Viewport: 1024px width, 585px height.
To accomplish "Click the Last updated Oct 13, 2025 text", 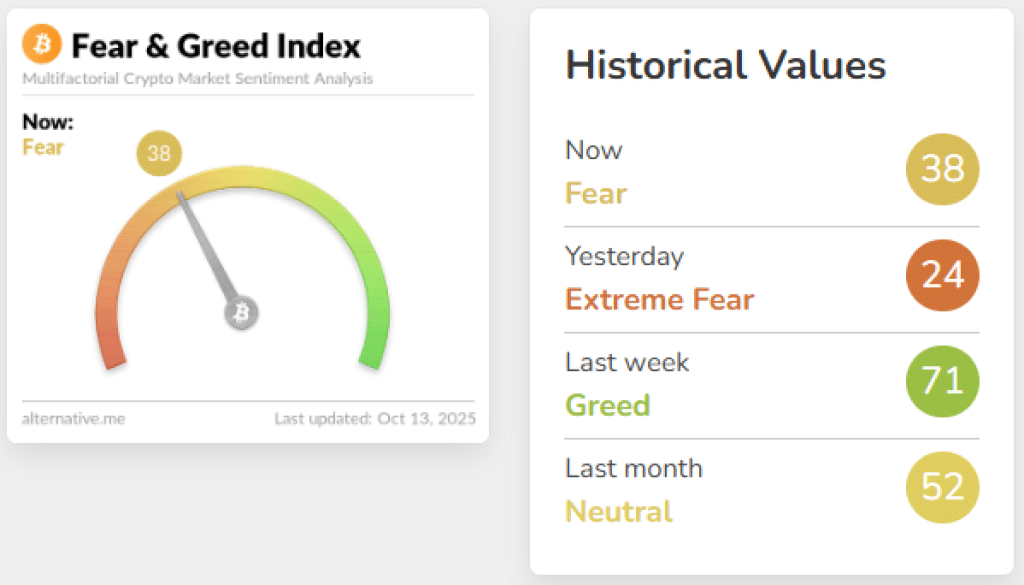I will click(375, 418).
